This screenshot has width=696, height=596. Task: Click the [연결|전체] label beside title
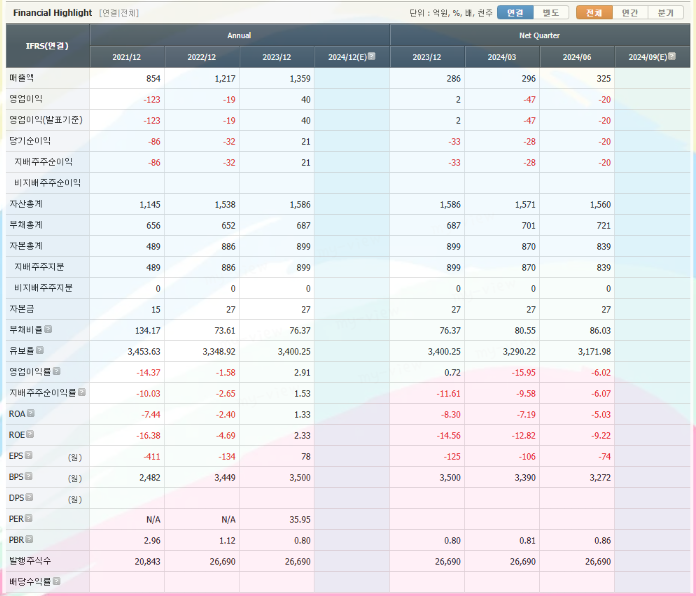(119, 13)
